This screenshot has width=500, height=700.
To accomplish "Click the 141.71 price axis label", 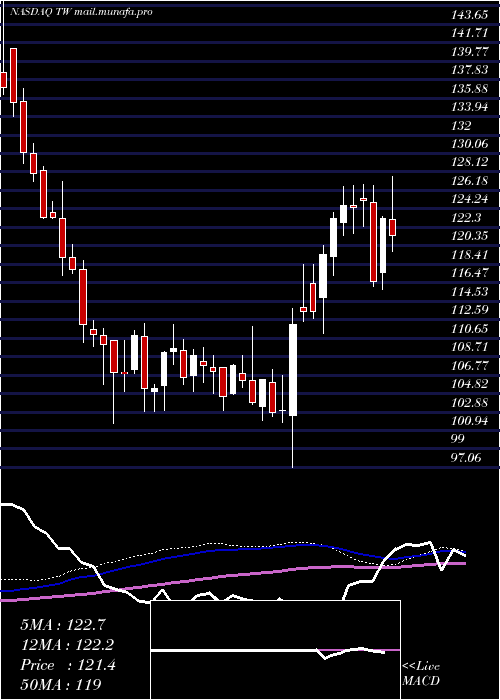I will pos(469,33).
